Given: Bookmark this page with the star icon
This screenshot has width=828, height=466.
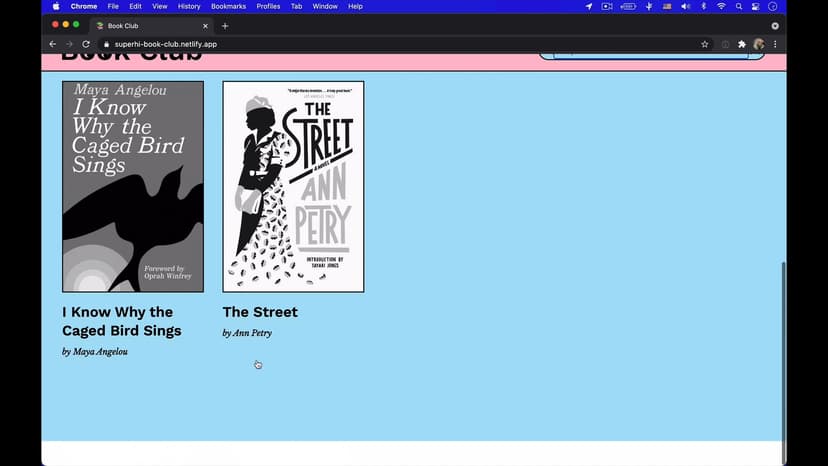Looking at the screenshot, I should pos(704,44).
